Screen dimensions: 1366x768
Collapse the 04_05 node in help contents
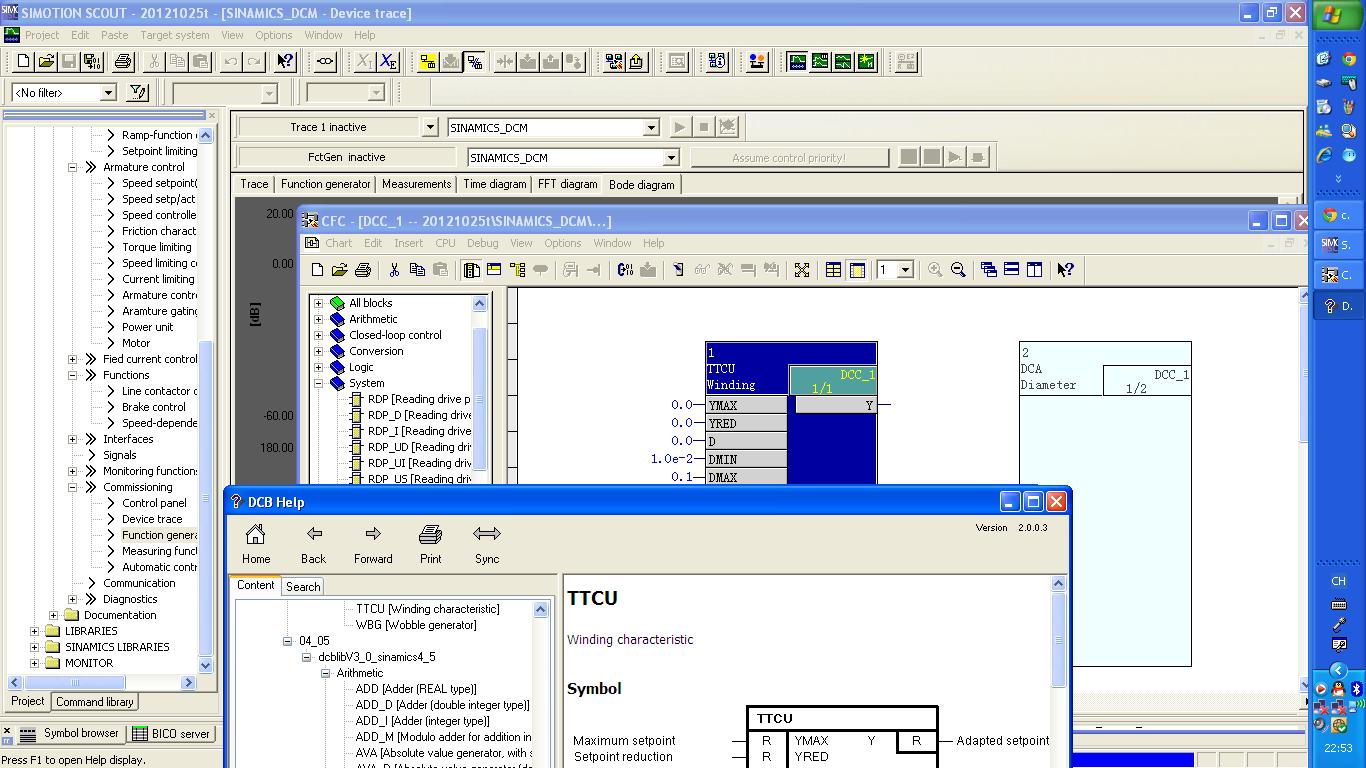coord(288,641)
